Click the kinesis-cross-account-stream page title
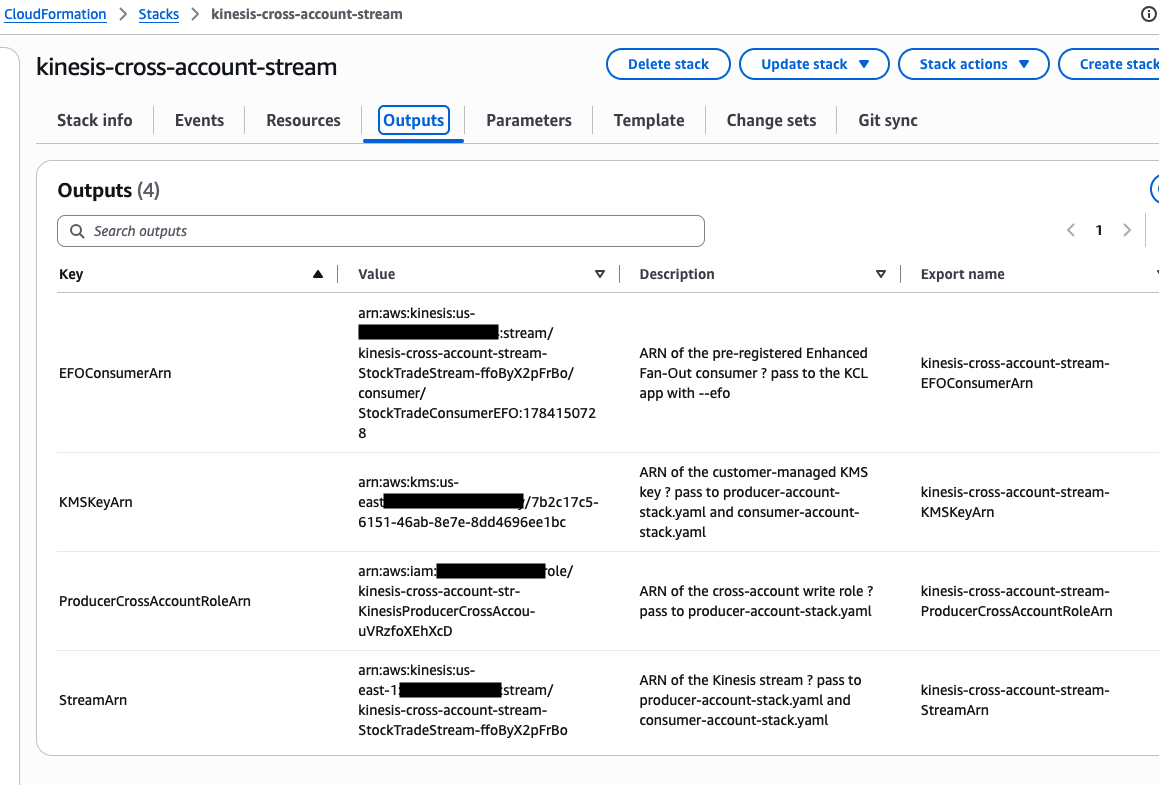This screenshot has width=1159, height=785. point(186,67)
